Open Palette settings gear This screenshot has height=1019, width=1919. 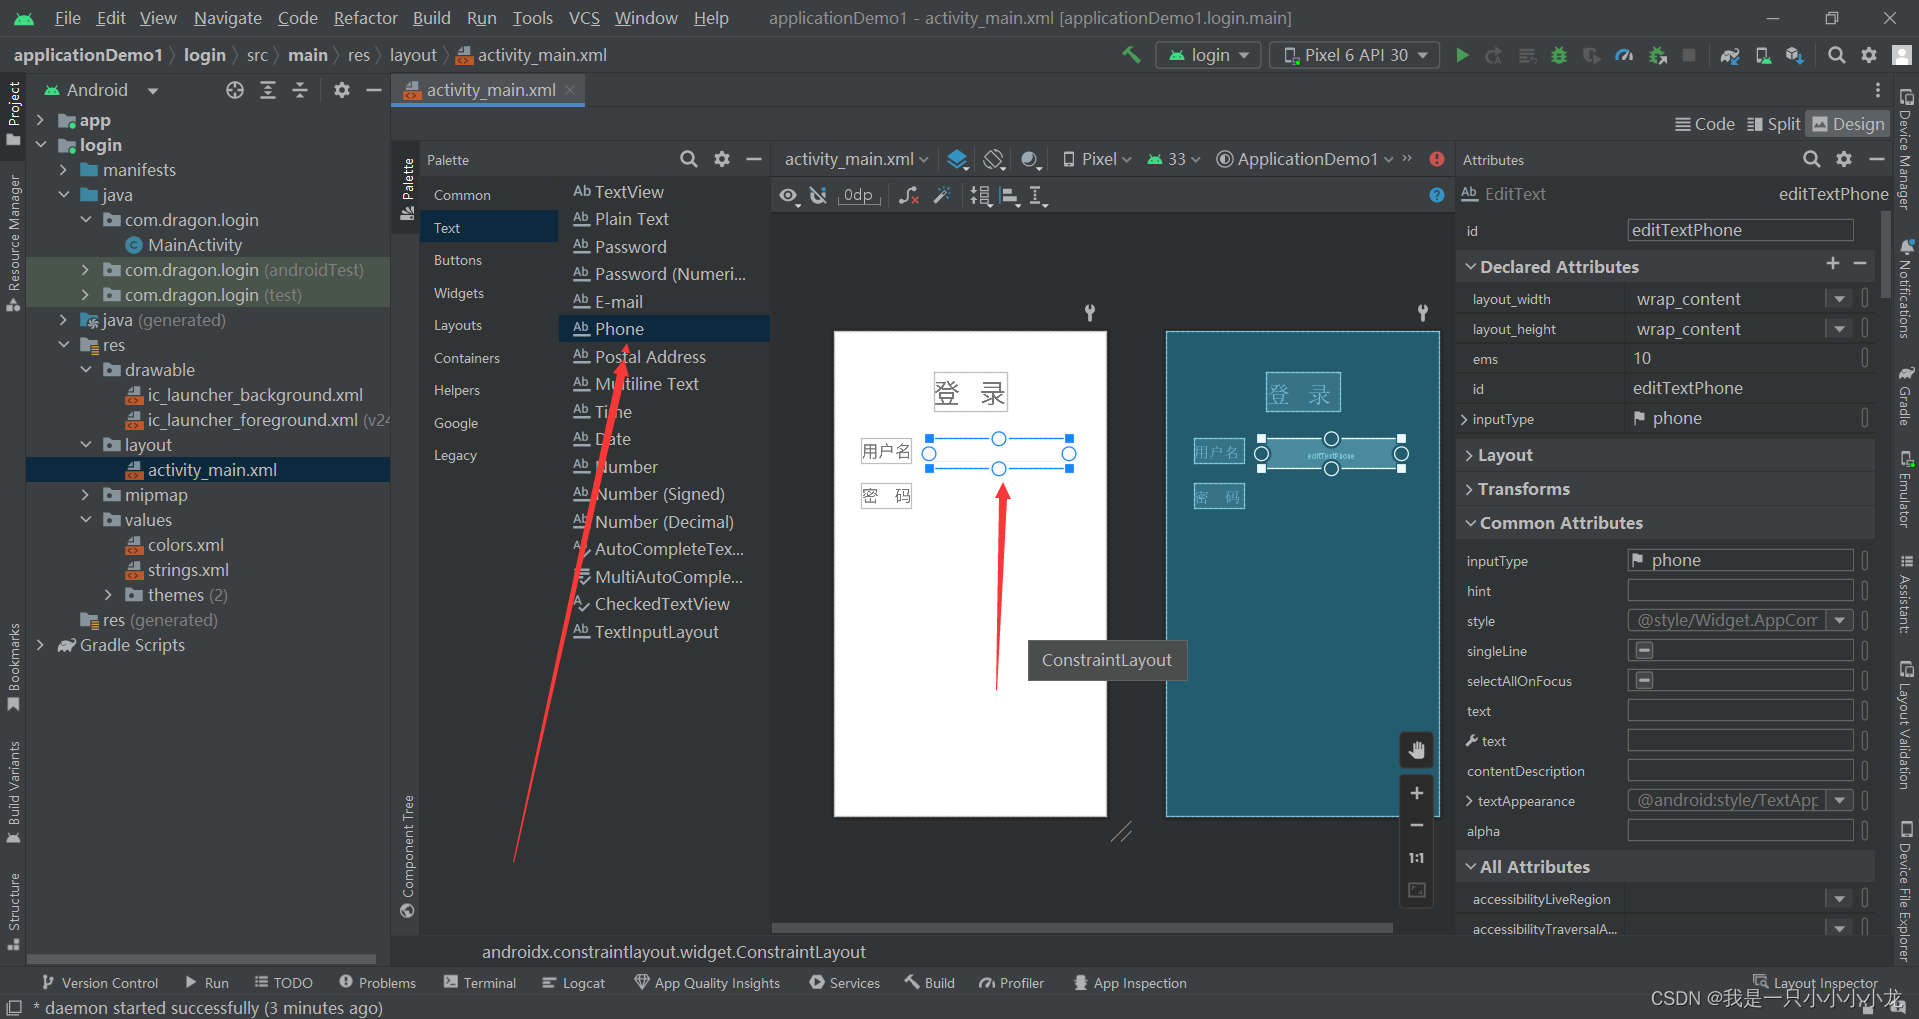[x=722, y=159]
